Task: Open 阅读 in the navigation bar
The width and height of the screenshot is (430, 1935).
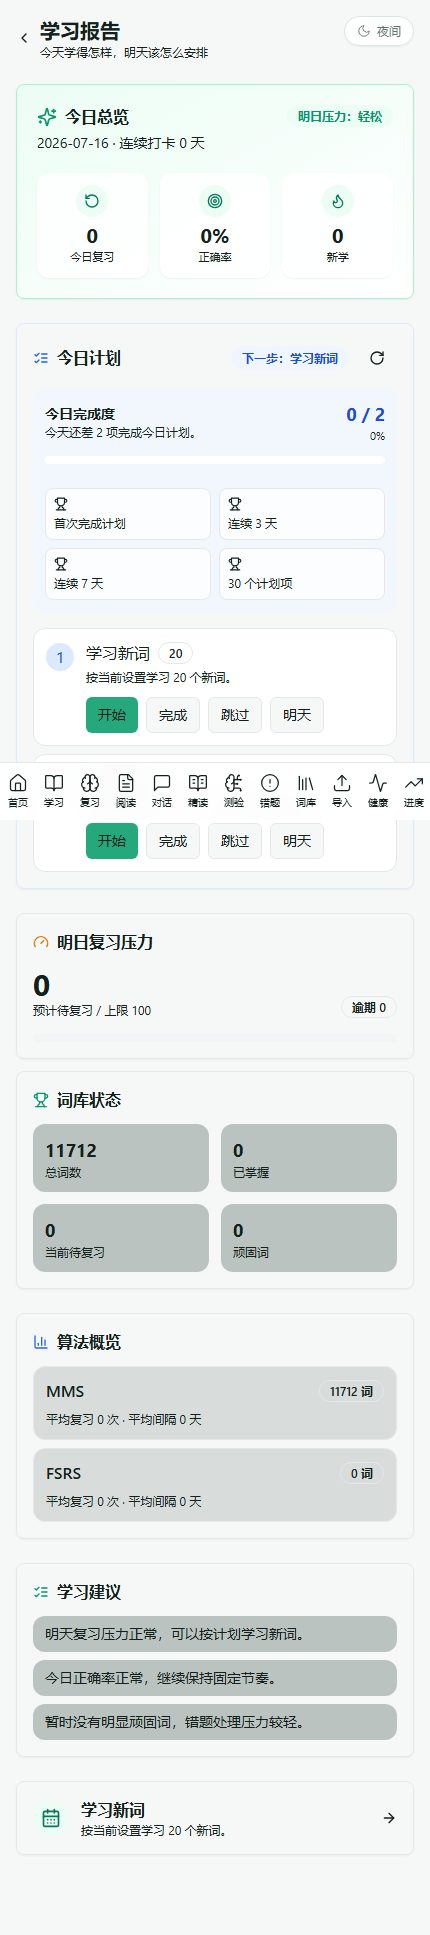Action: 126,790
